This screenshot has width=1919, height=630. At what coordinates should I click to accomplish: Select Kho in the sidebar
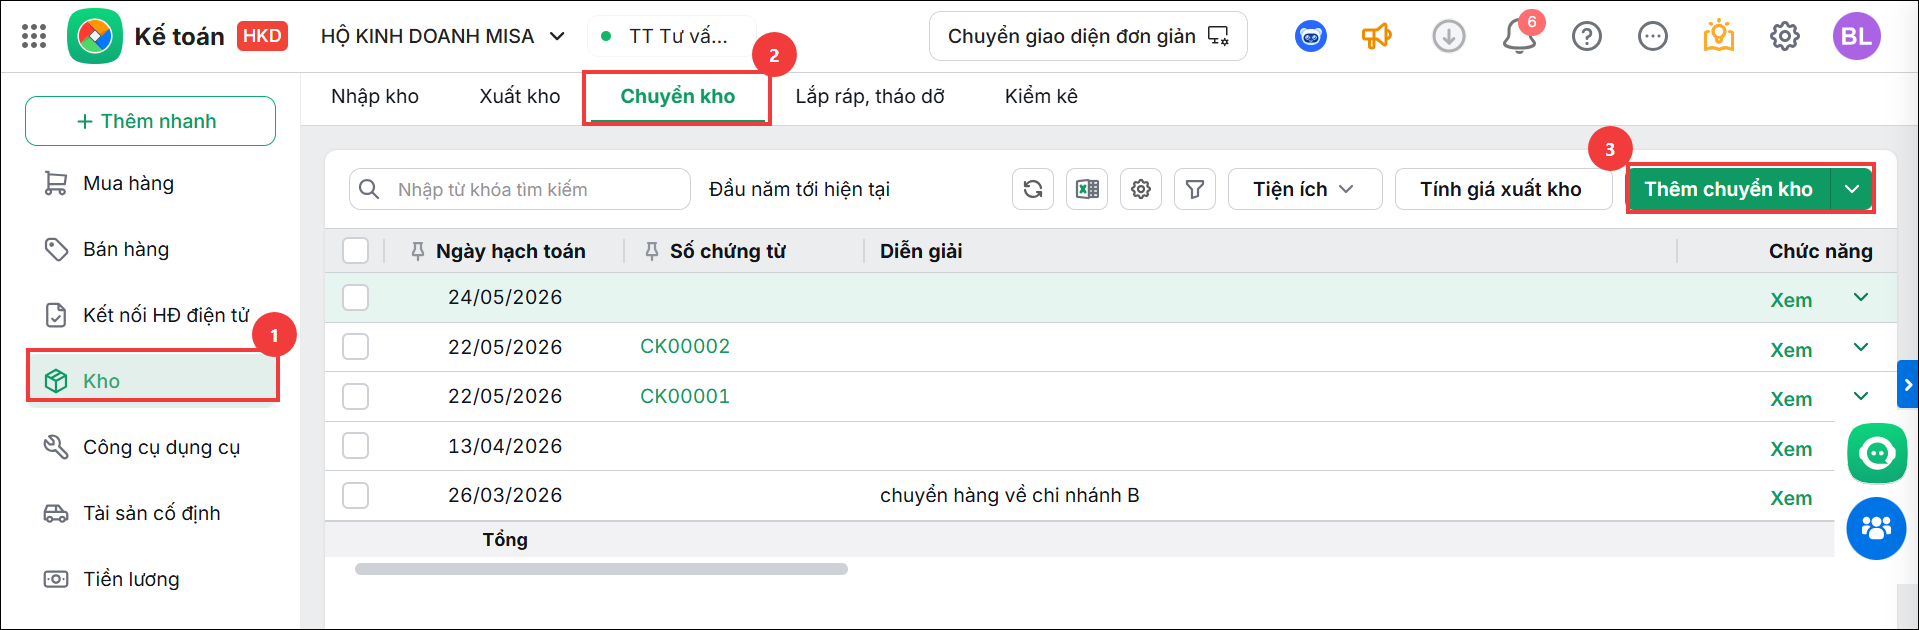point(152,381)
